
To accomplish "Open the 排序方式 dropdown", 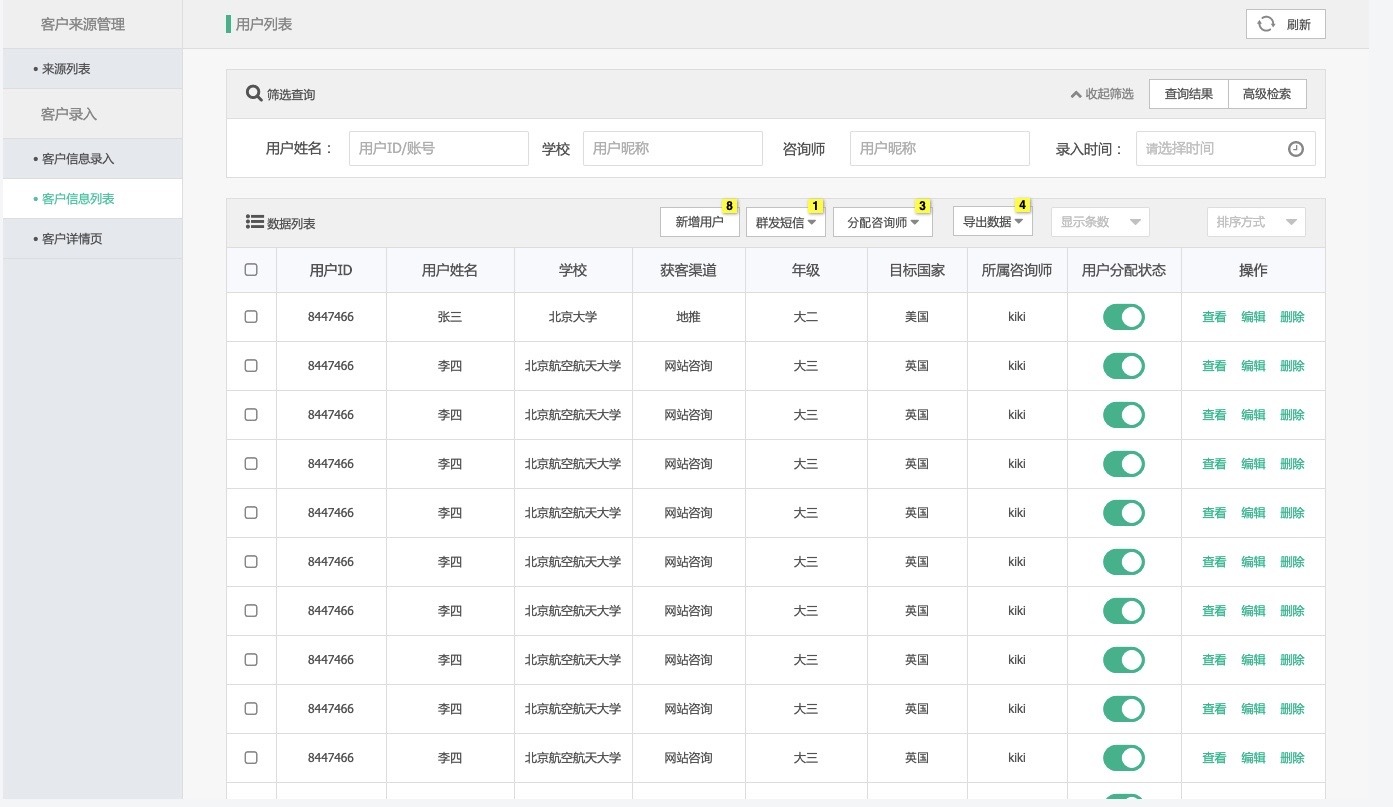I will pyautogui.click(x=1256, y=222).
